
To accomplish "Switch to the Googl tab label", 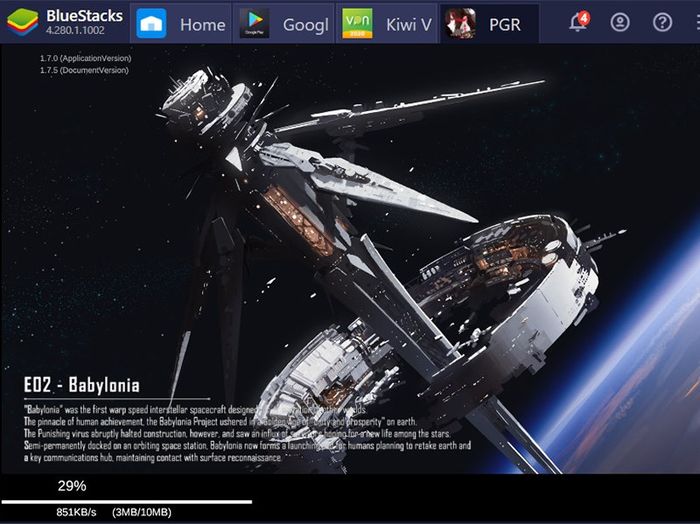I will coord(306,24).
